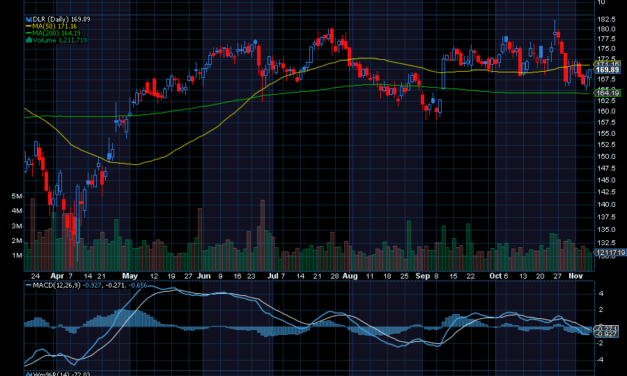627x376 pixels.
Task: Click the 19 date label in May
Action: [172, 276]
